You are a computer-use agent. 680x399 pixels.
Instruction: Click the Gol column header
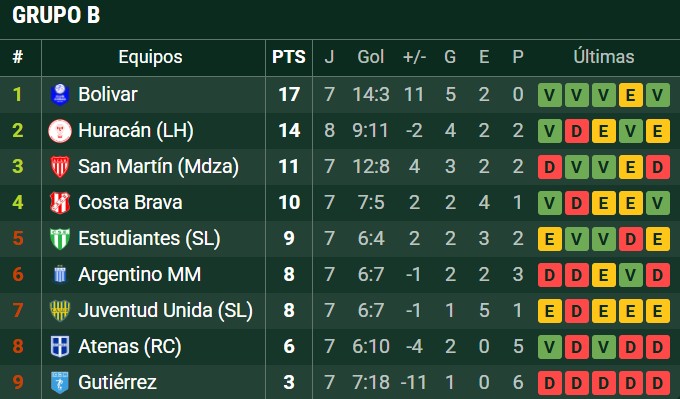[x=371, y=57]
